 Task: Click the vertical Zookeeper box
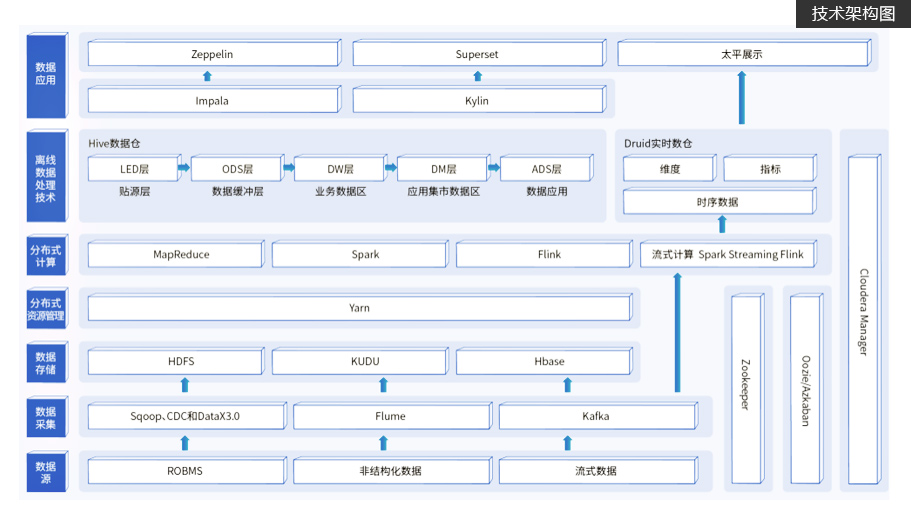[746, 390]
